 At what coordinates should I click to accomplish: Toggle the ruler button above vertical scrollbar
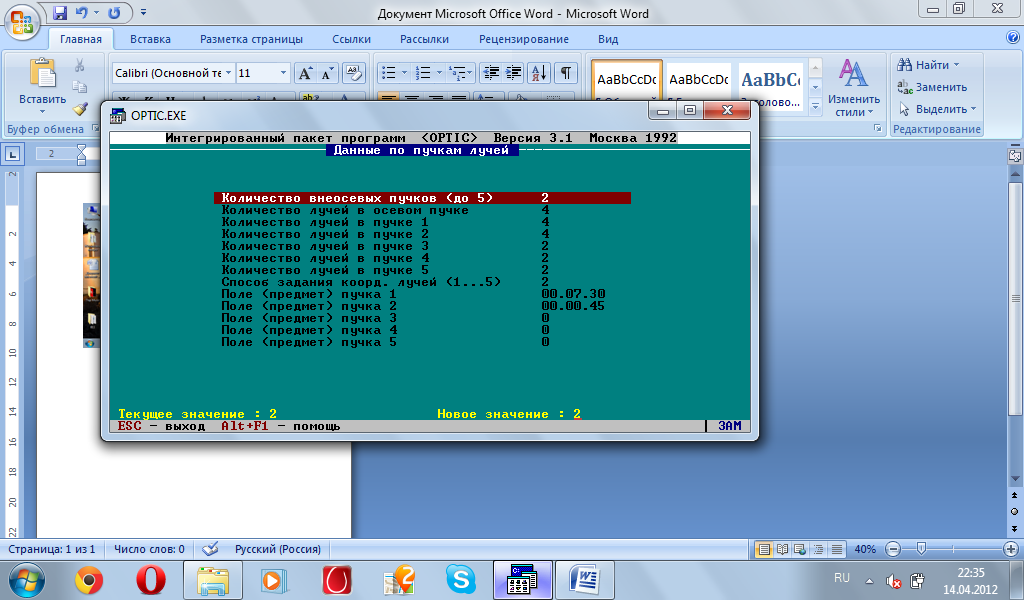[1015, 156]
